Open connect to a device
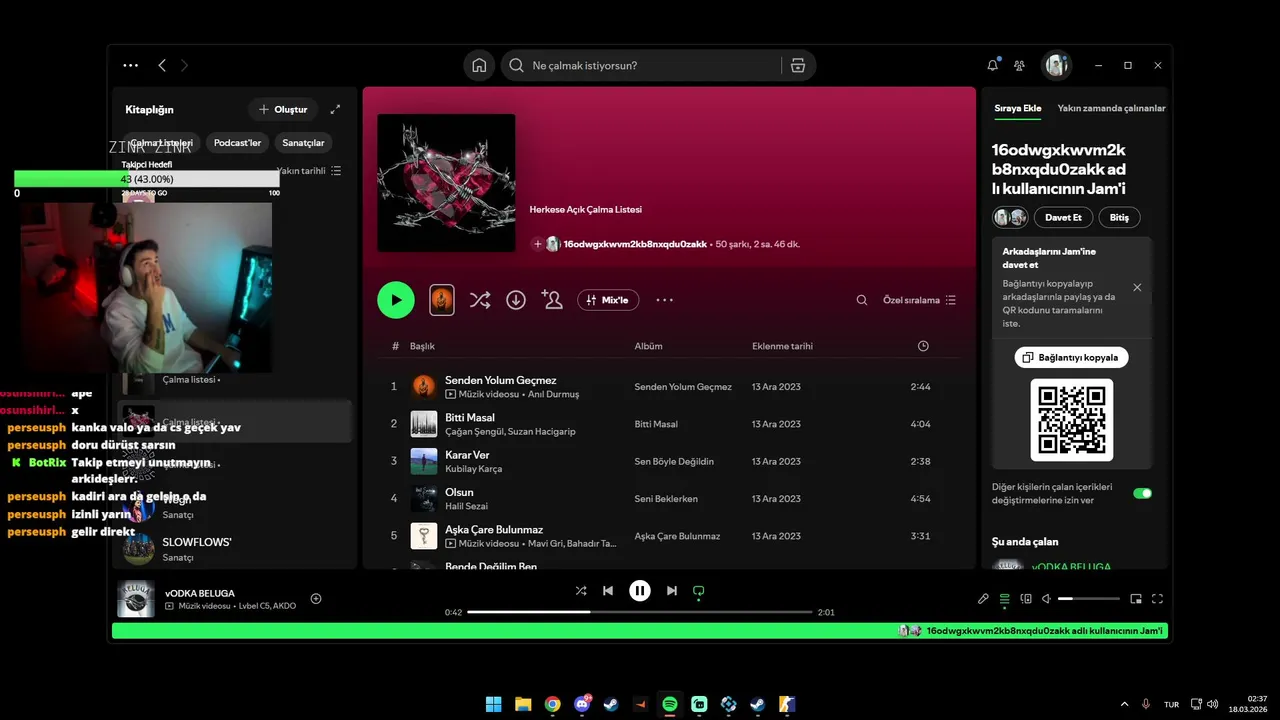This screenshot has width=1280, height=720. point(1026,599)
